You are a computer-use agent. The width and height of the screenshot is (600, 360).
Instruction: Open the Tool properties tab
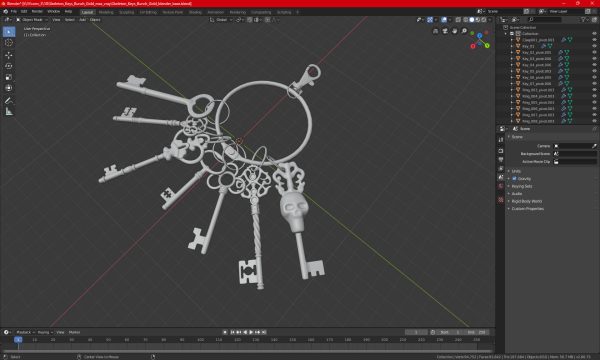[501, 140]
